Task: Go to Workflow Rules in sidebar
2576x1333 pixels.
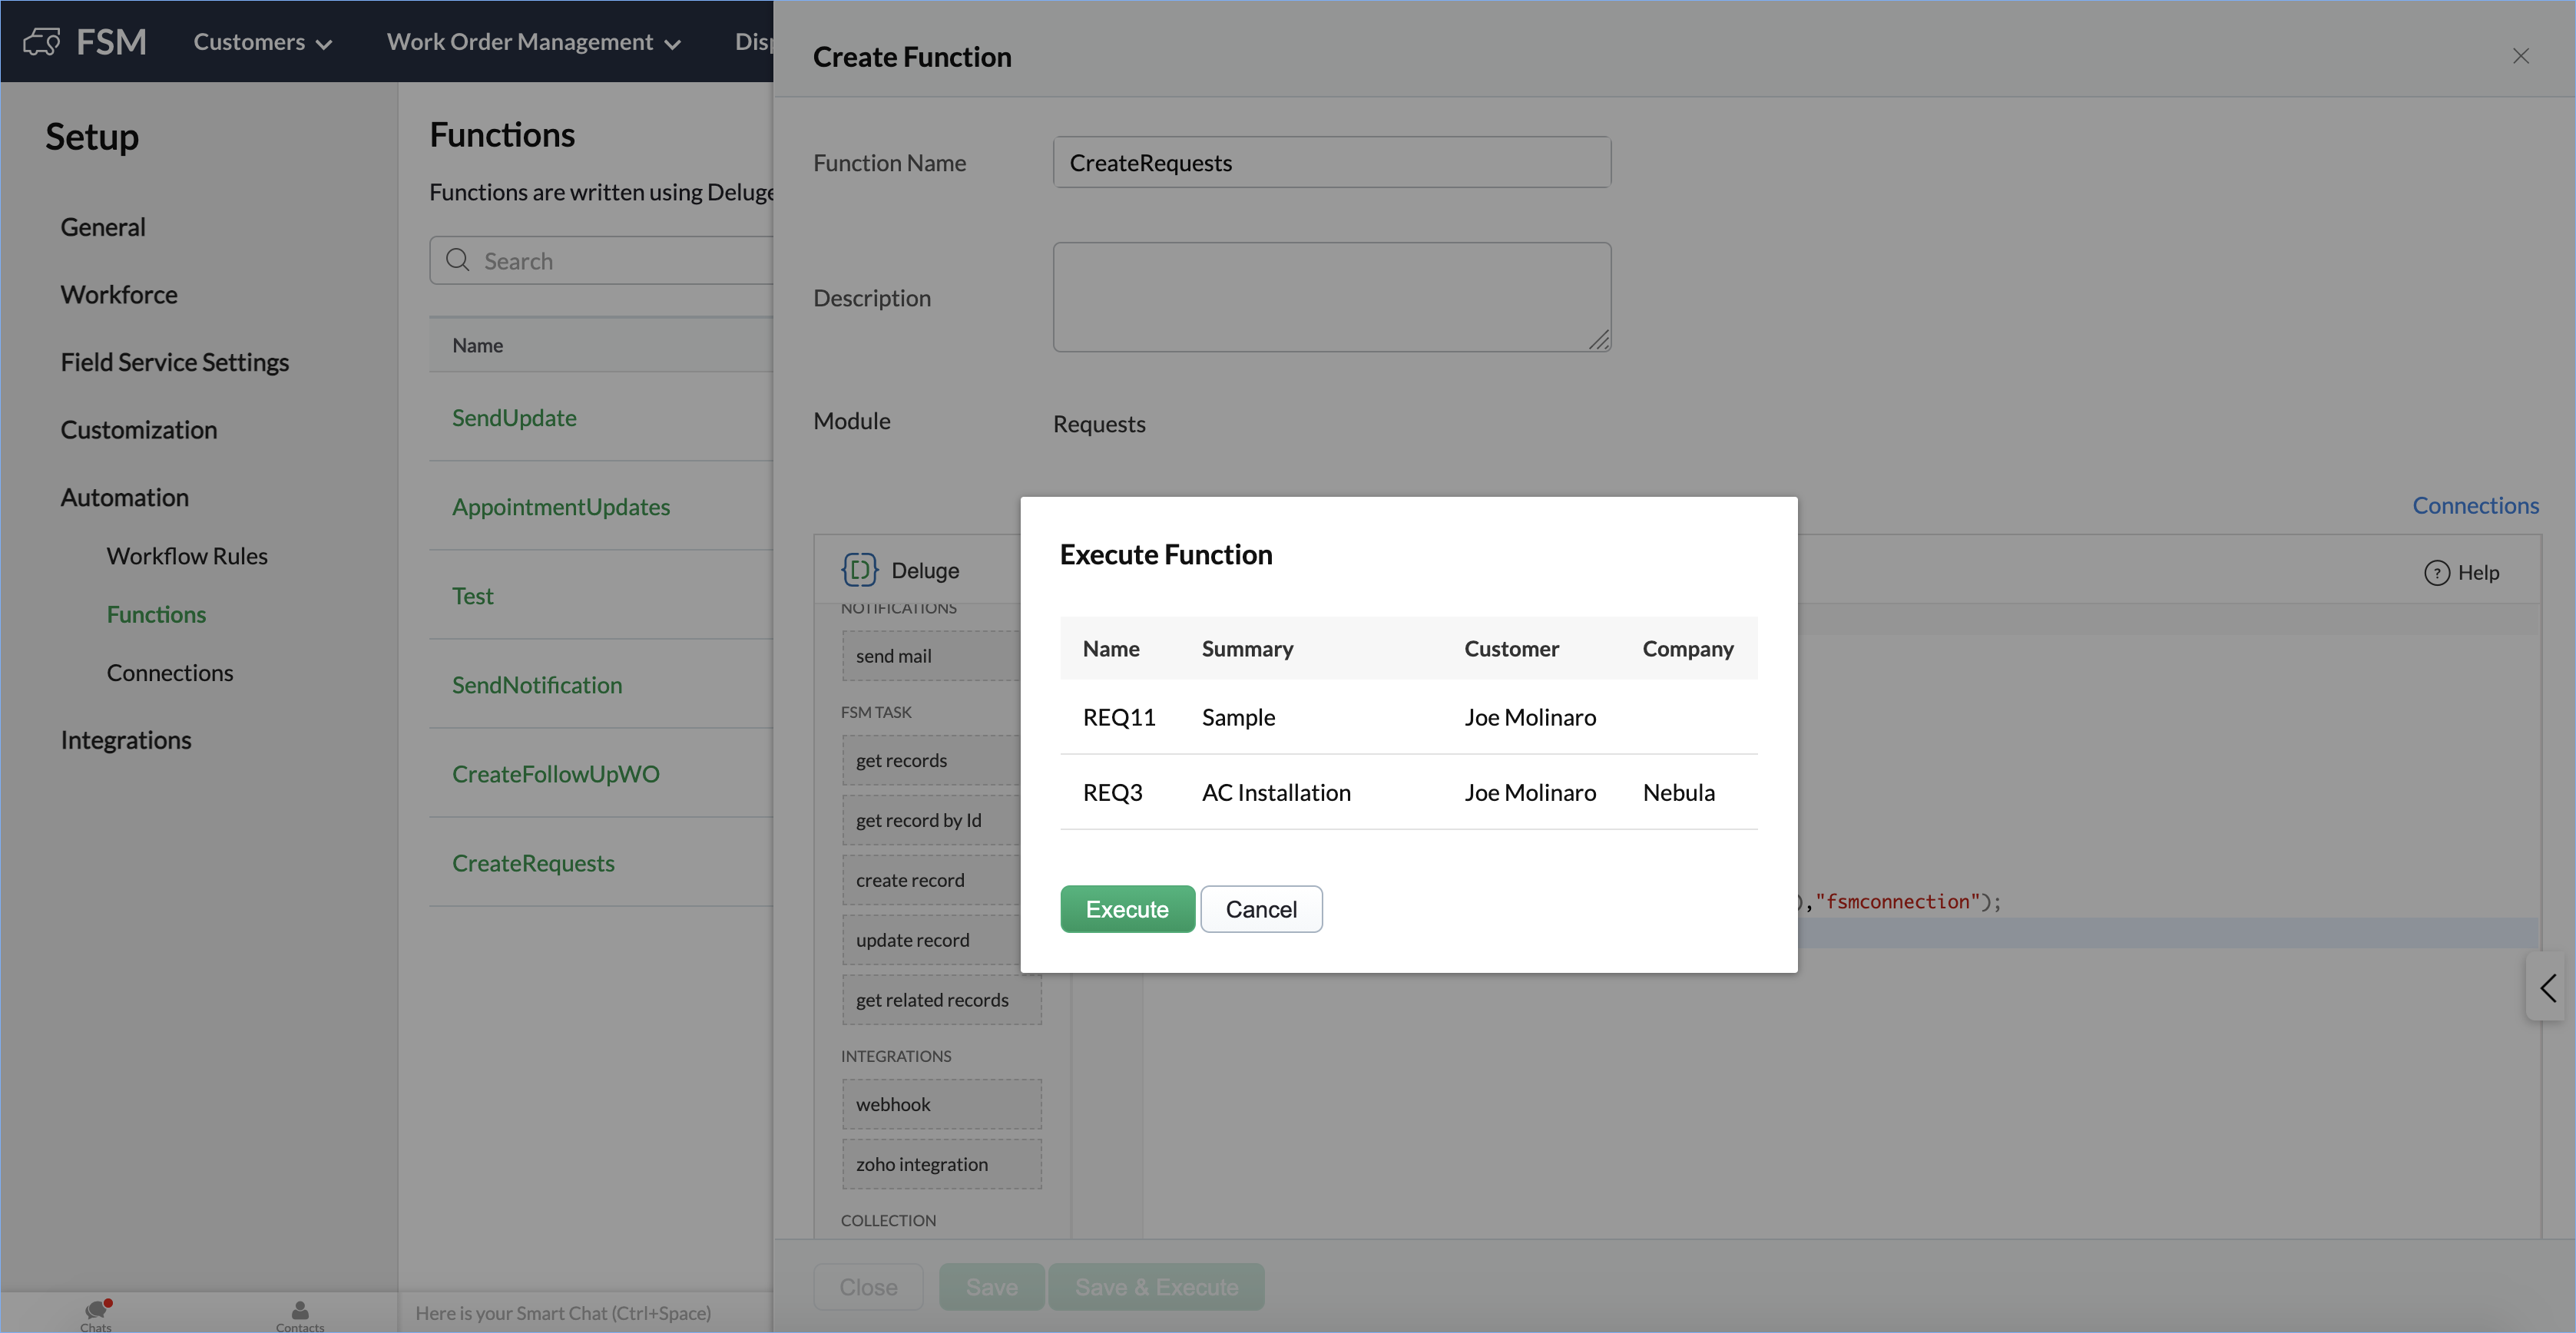Action: [x=187, y=556]
